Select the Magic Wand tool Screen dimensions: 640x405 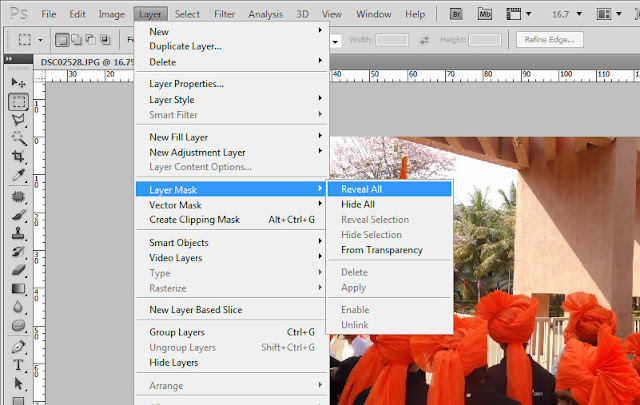click(x=18, y=138)
